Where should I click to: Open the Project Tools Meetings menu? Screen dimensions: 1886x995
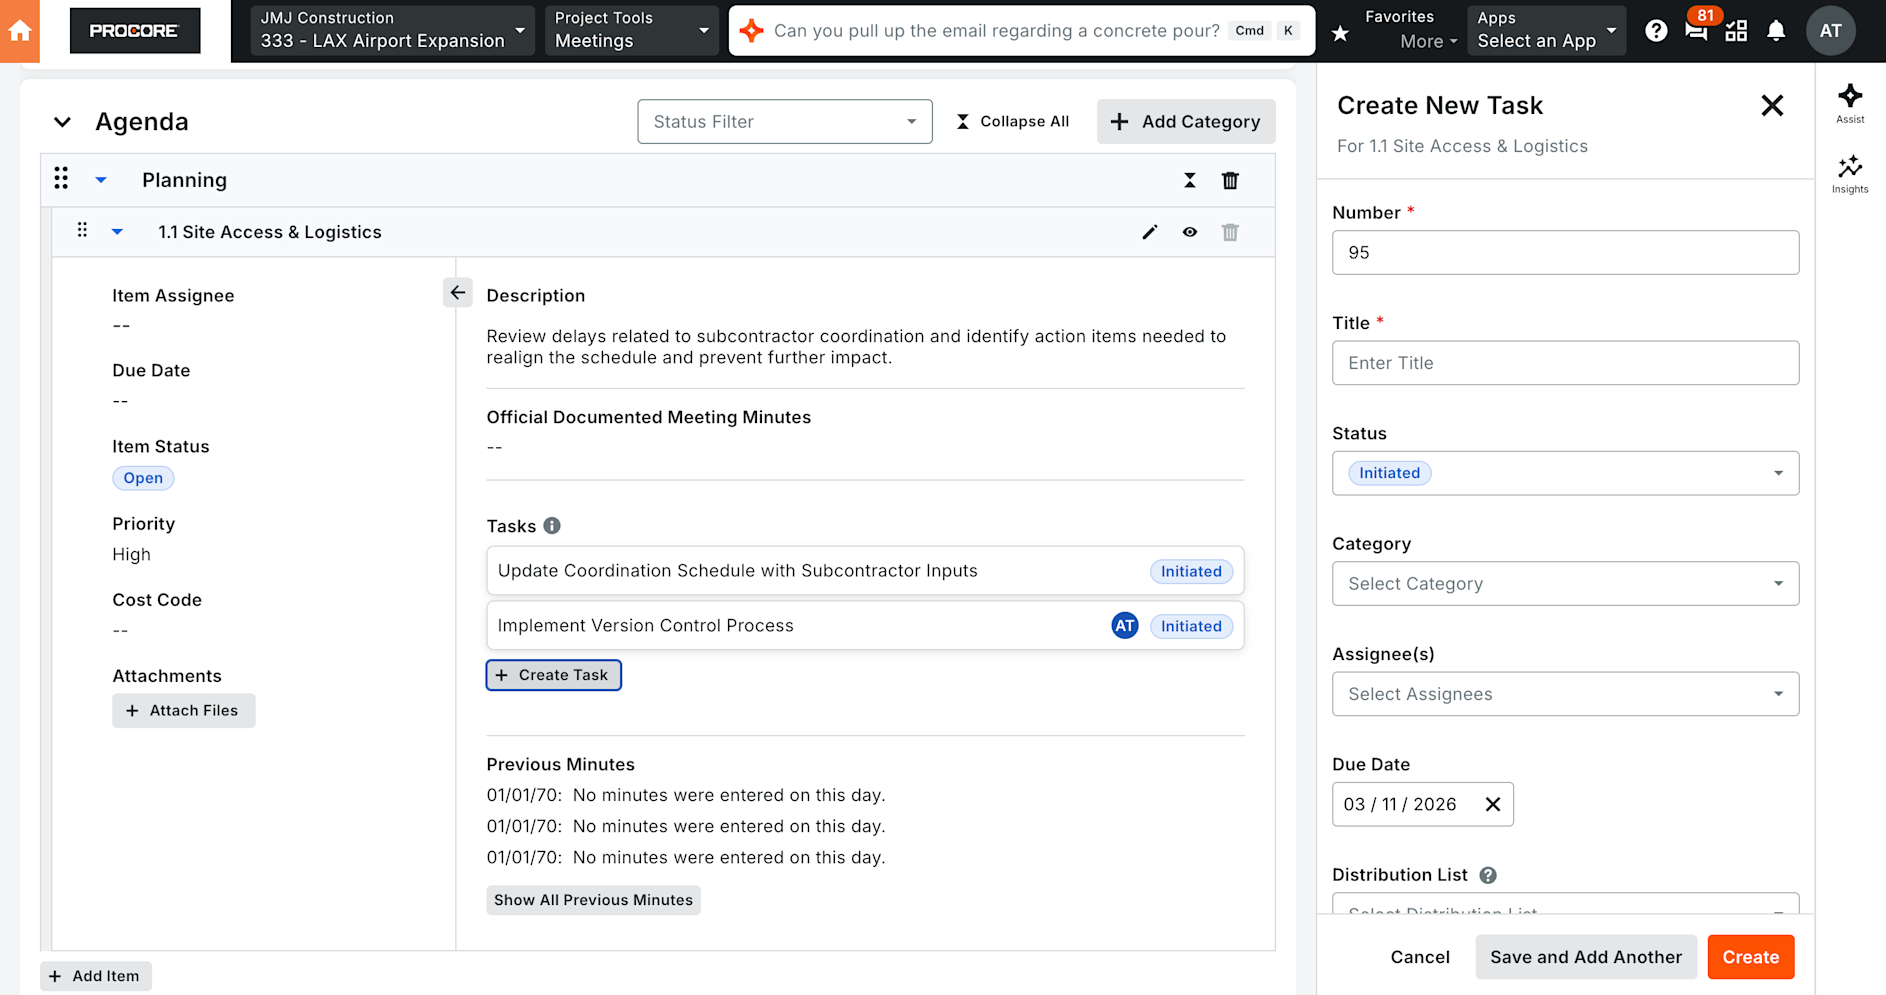point(632,30)
